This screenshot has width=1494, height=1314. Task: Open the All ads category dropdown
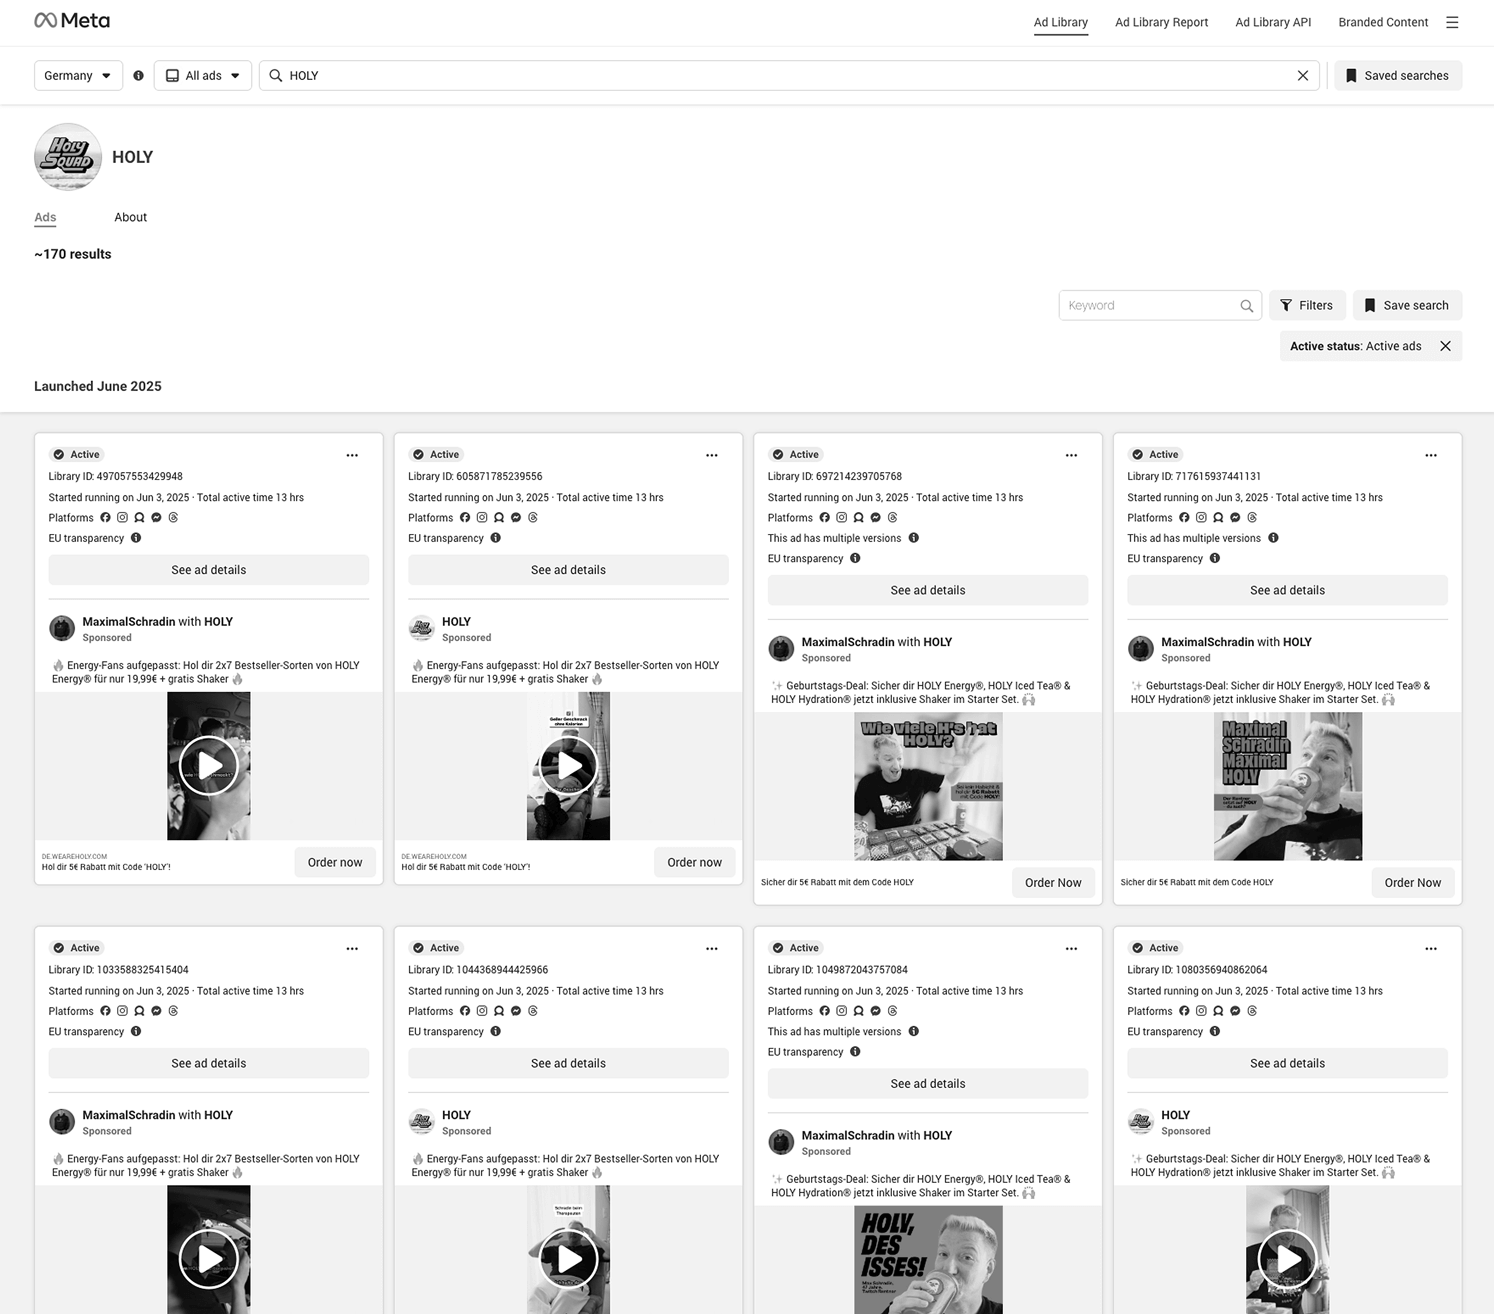point(203,75)
